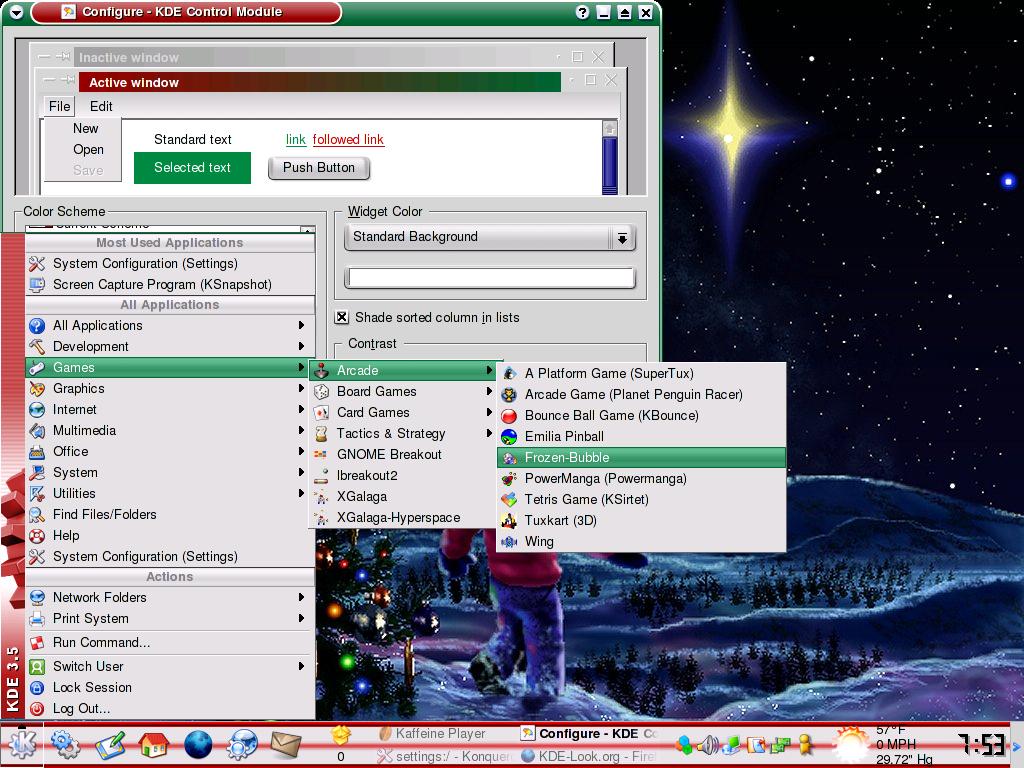Image resolution: width=1024 pixels, height=768 pixels.
Task: Open Find Files/Folders
Action: point(168,515)
